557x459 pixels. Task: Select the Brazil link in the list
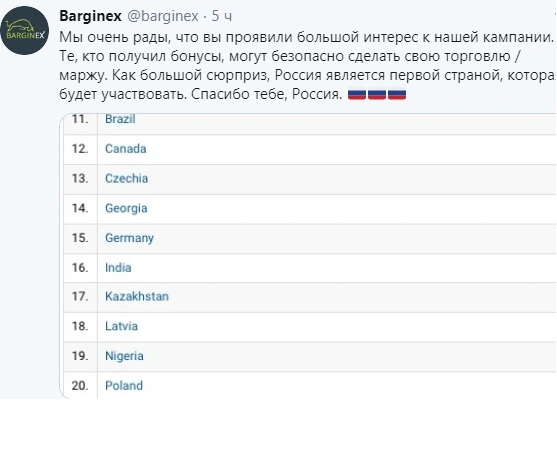pos(120,119)
